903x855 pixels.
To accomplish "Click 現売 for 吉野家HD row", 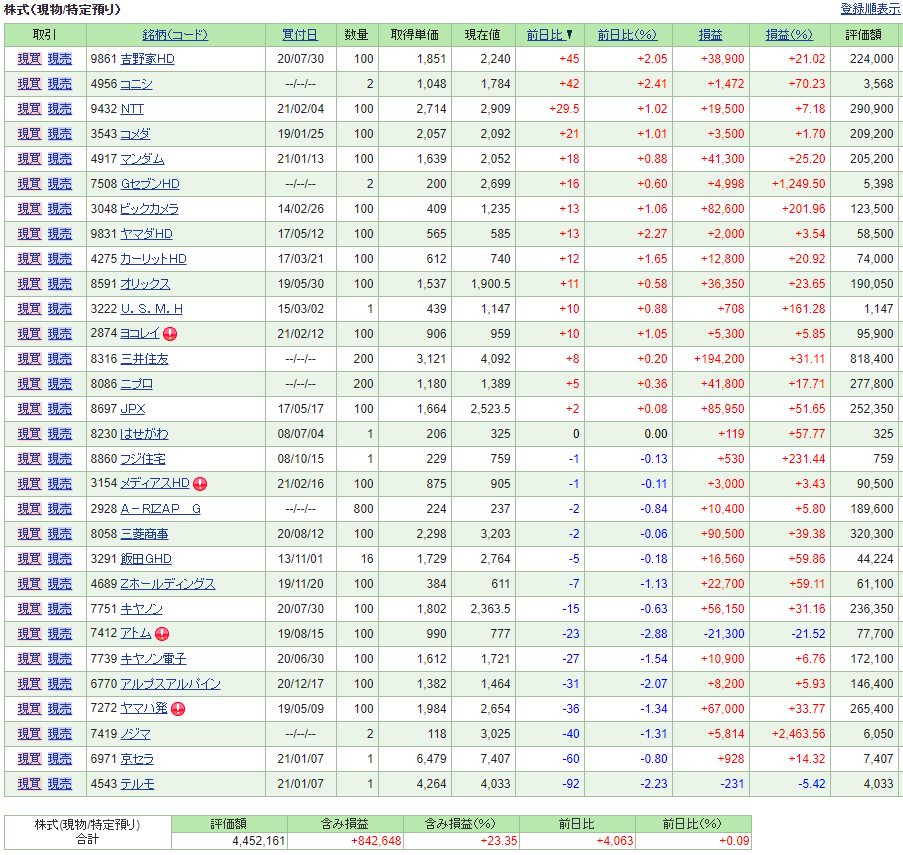I will 59,59.
